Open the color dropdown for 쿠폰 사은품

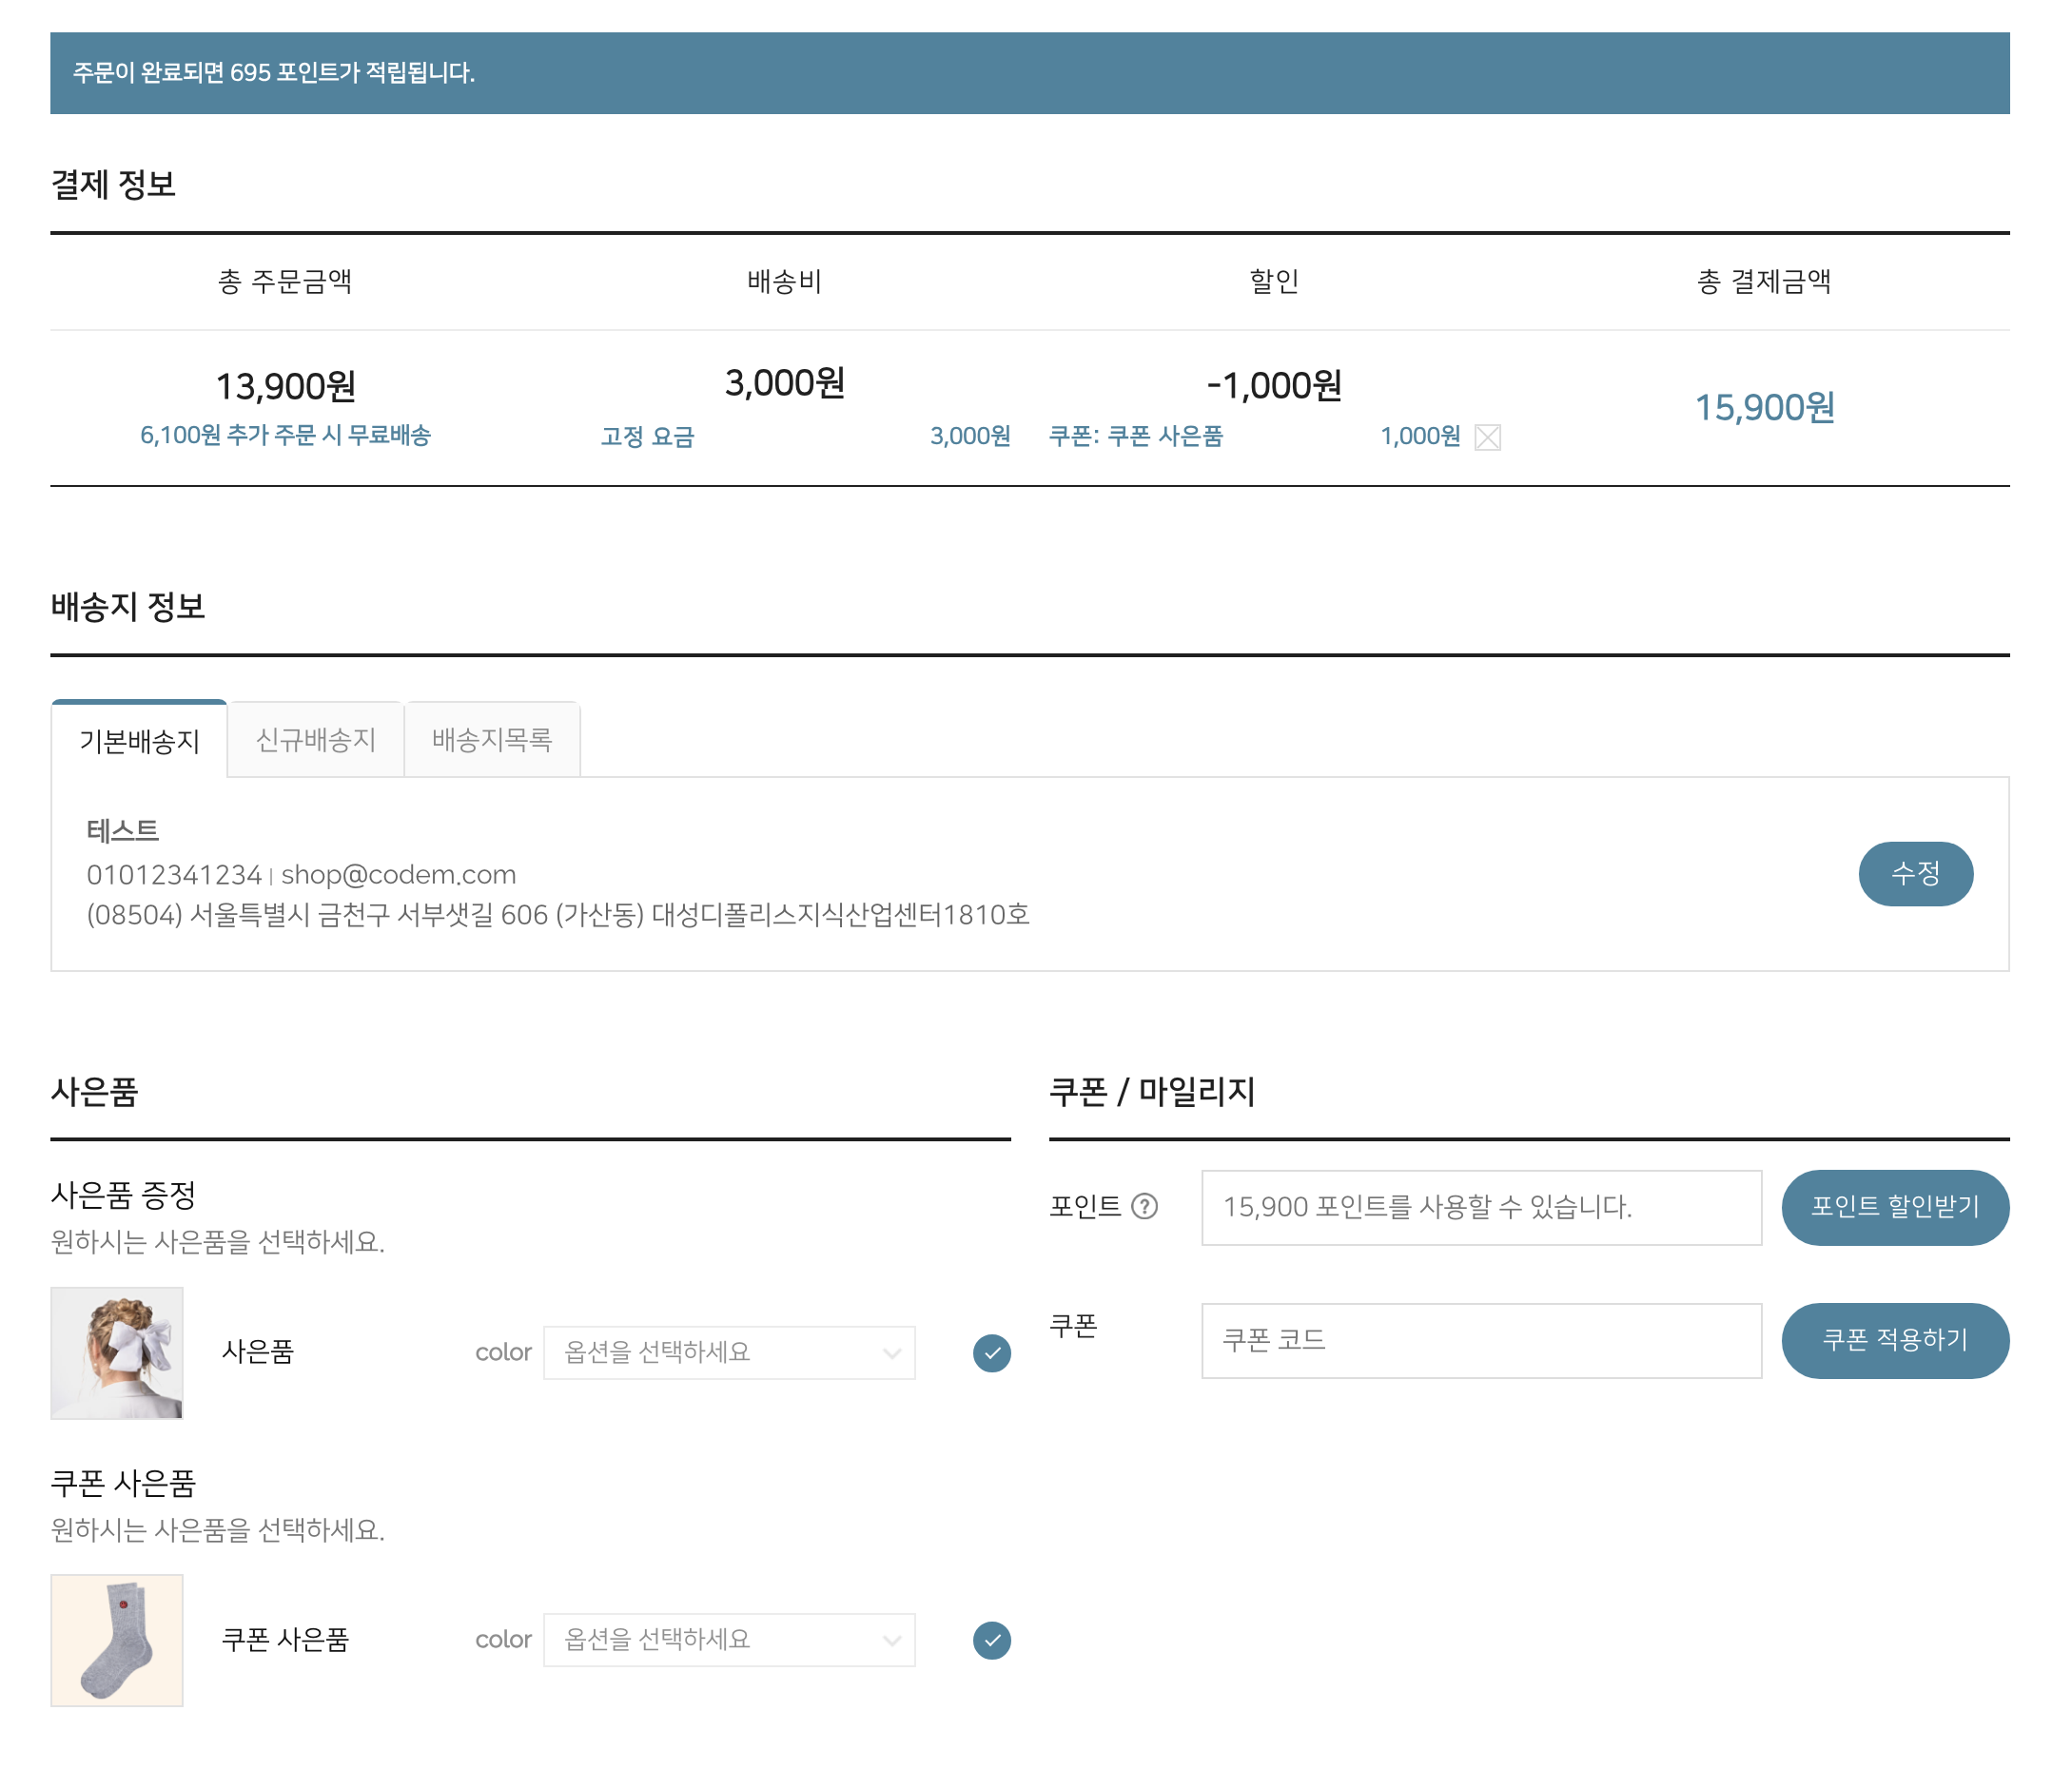pyautogui.click(x=729, y=1640)
